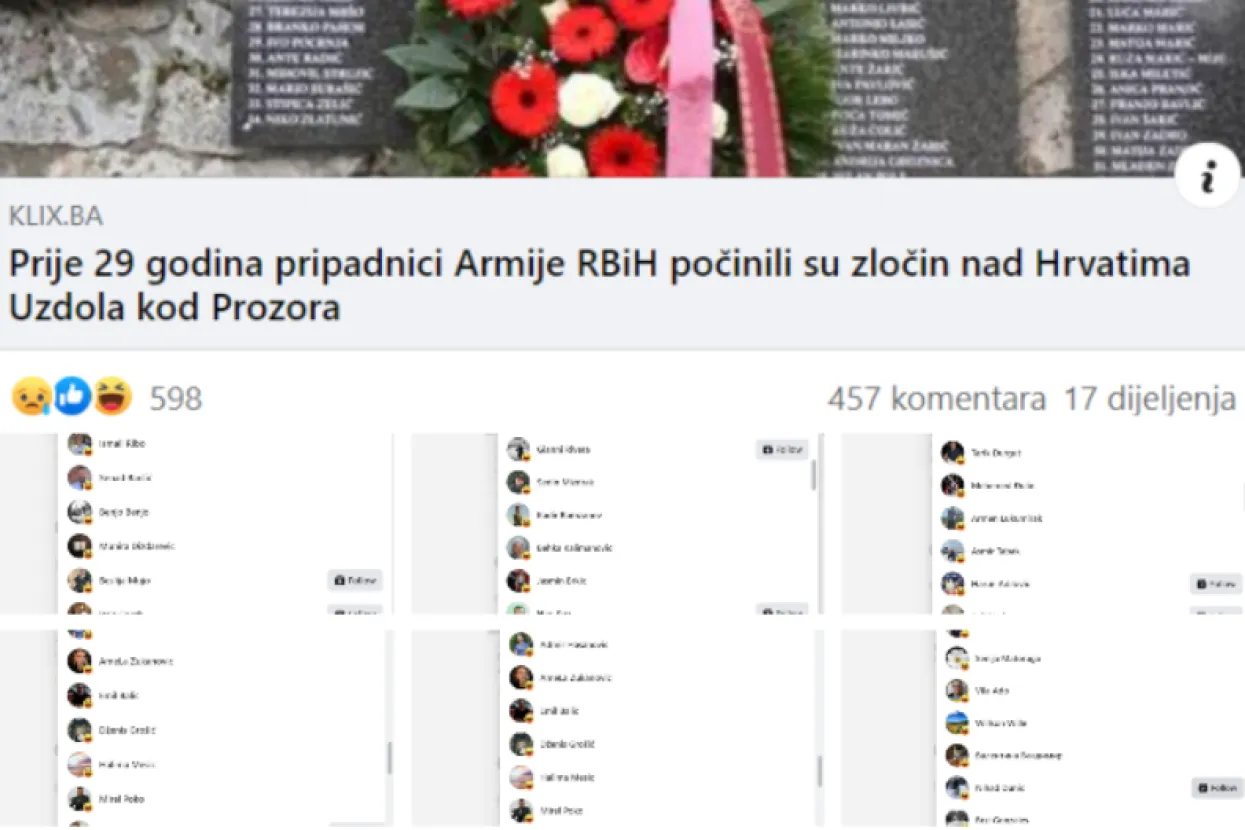This screenshot has height=830, width=1245.
Task: Click the laughing Haha reaction icon
Action: [113, 396]
